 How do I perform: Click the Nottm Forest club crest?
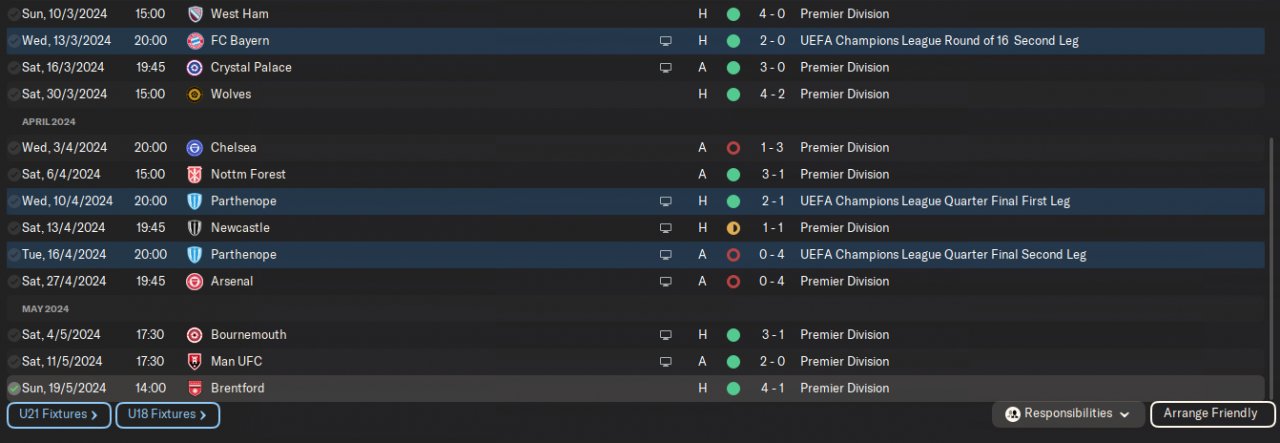point(195,175)
